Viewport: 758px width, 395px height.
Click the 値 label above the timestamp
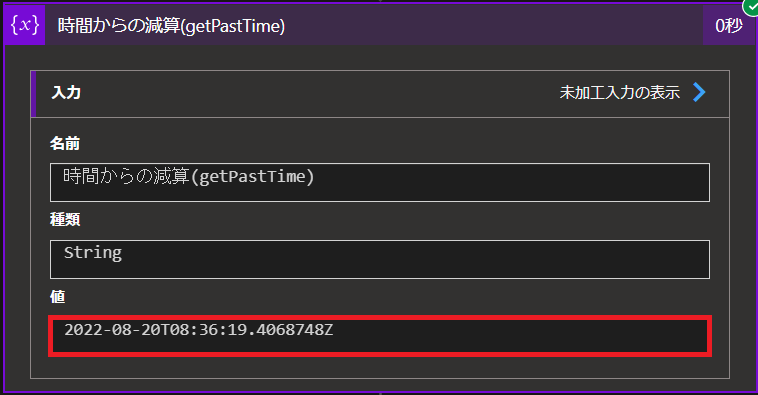click(x=58, y=296)
